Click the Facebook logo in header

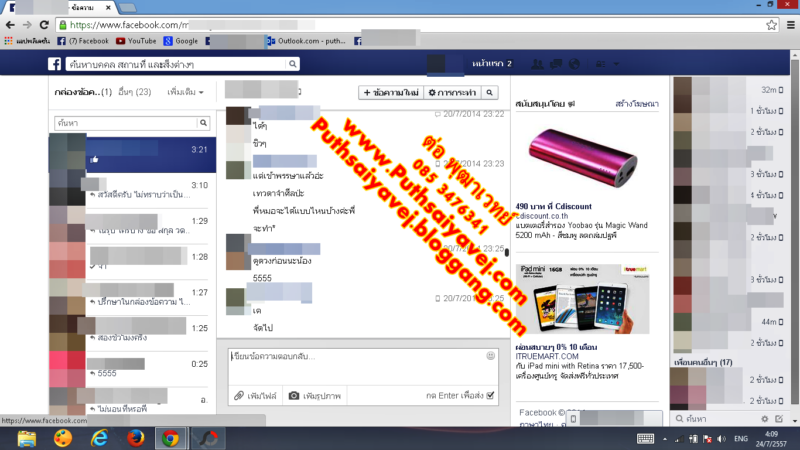pos(55,64)
